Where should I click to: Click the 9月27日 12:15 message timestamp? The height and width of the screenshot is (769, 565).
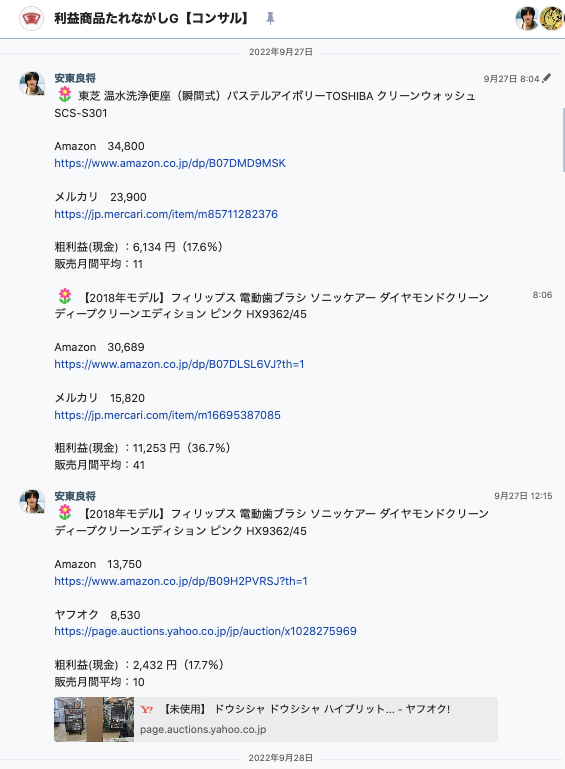[523, 496]
